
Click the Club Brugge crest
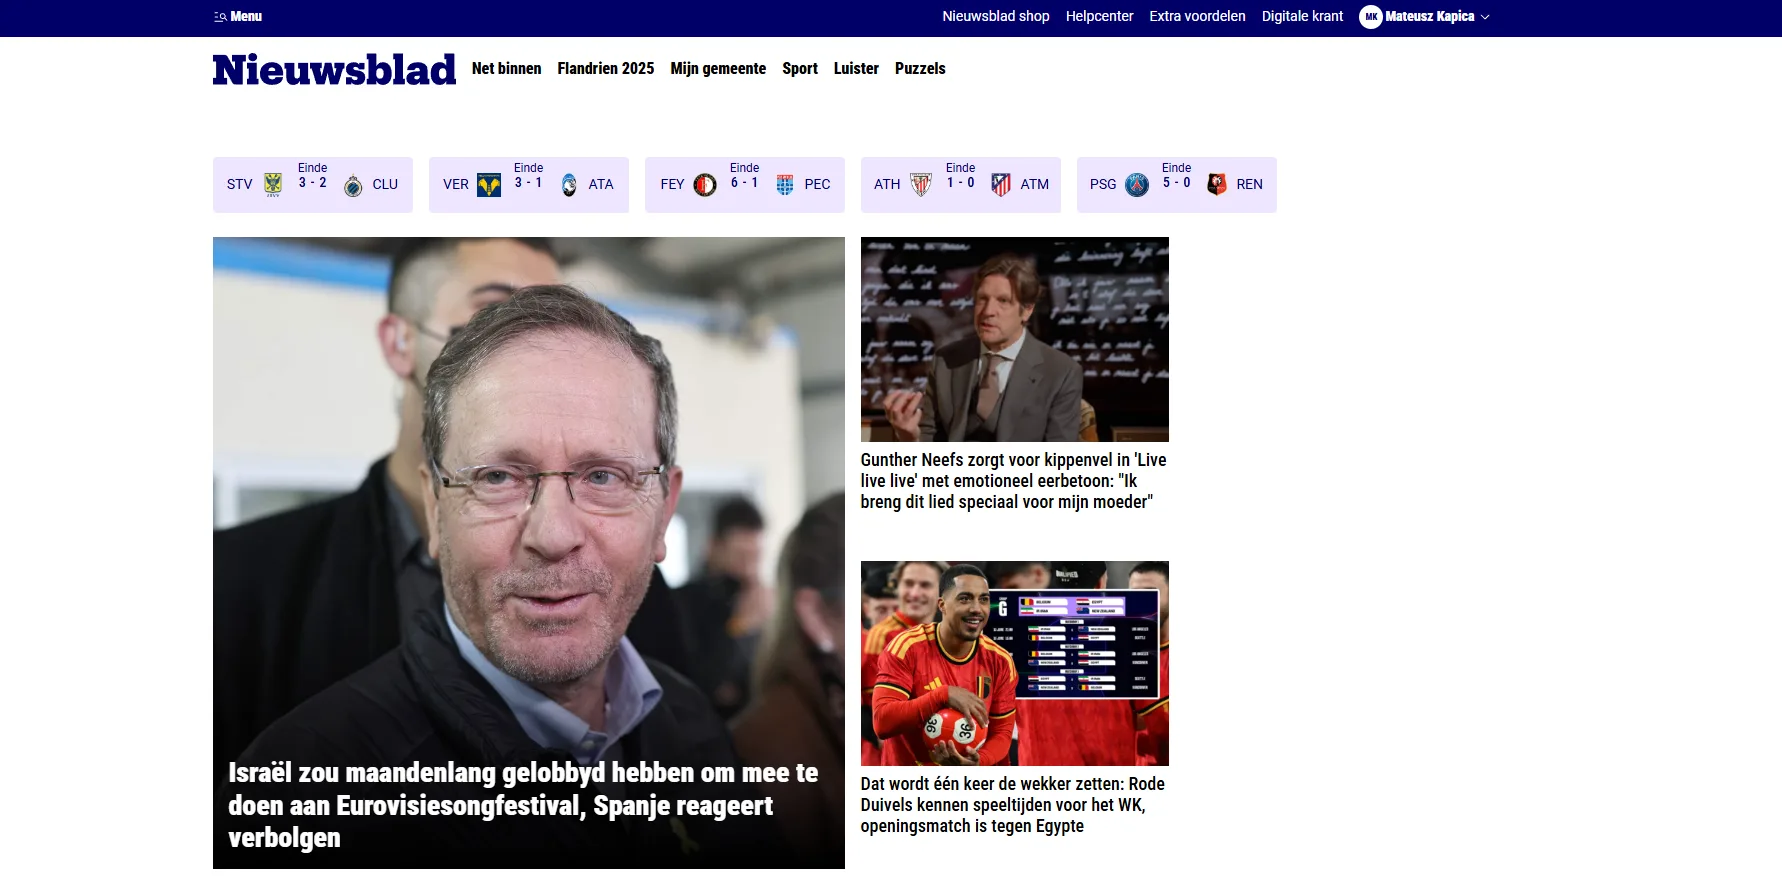tap(353, 185)
